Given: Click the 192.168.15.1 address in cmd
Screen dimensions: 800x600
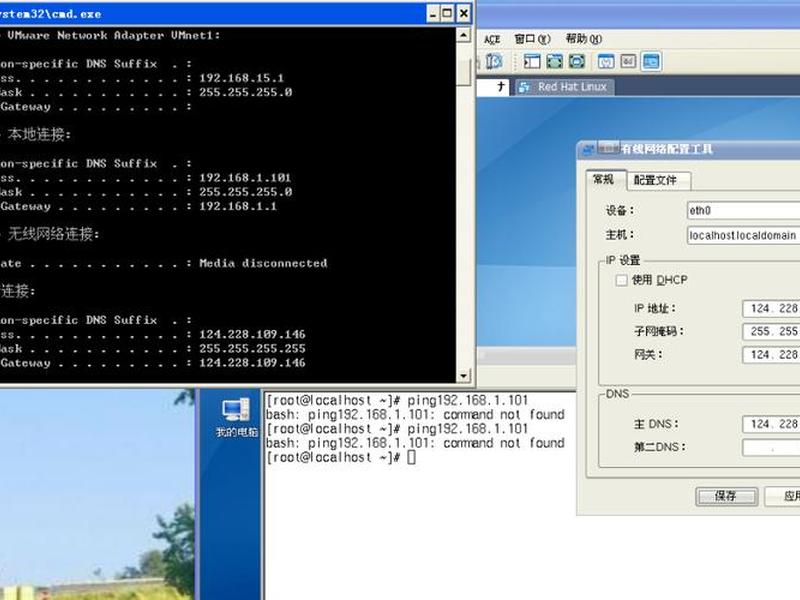Looking at the screenshot, I should 241,78.
